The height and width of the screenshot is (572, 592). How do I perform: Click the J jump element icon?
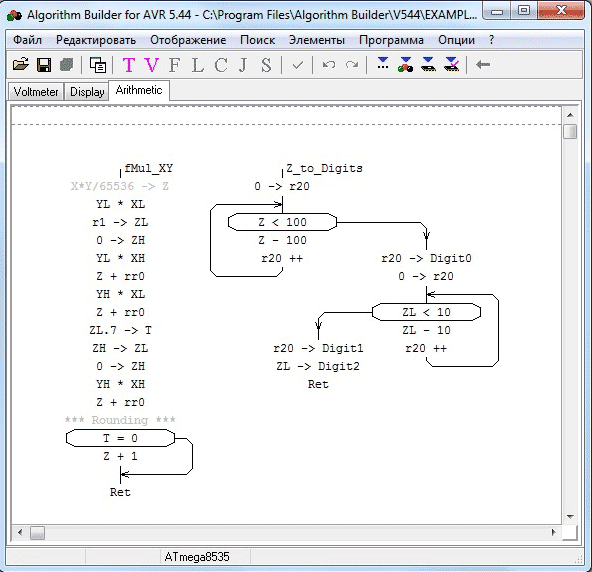tap(243, 65)
